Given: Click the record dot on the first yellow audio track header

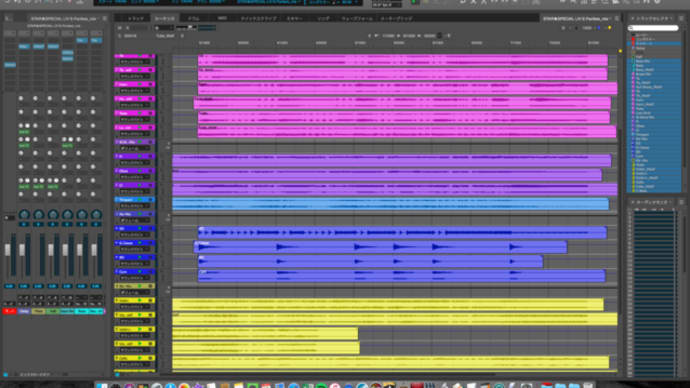Looking at the screenshot, I should pos(151,300).
